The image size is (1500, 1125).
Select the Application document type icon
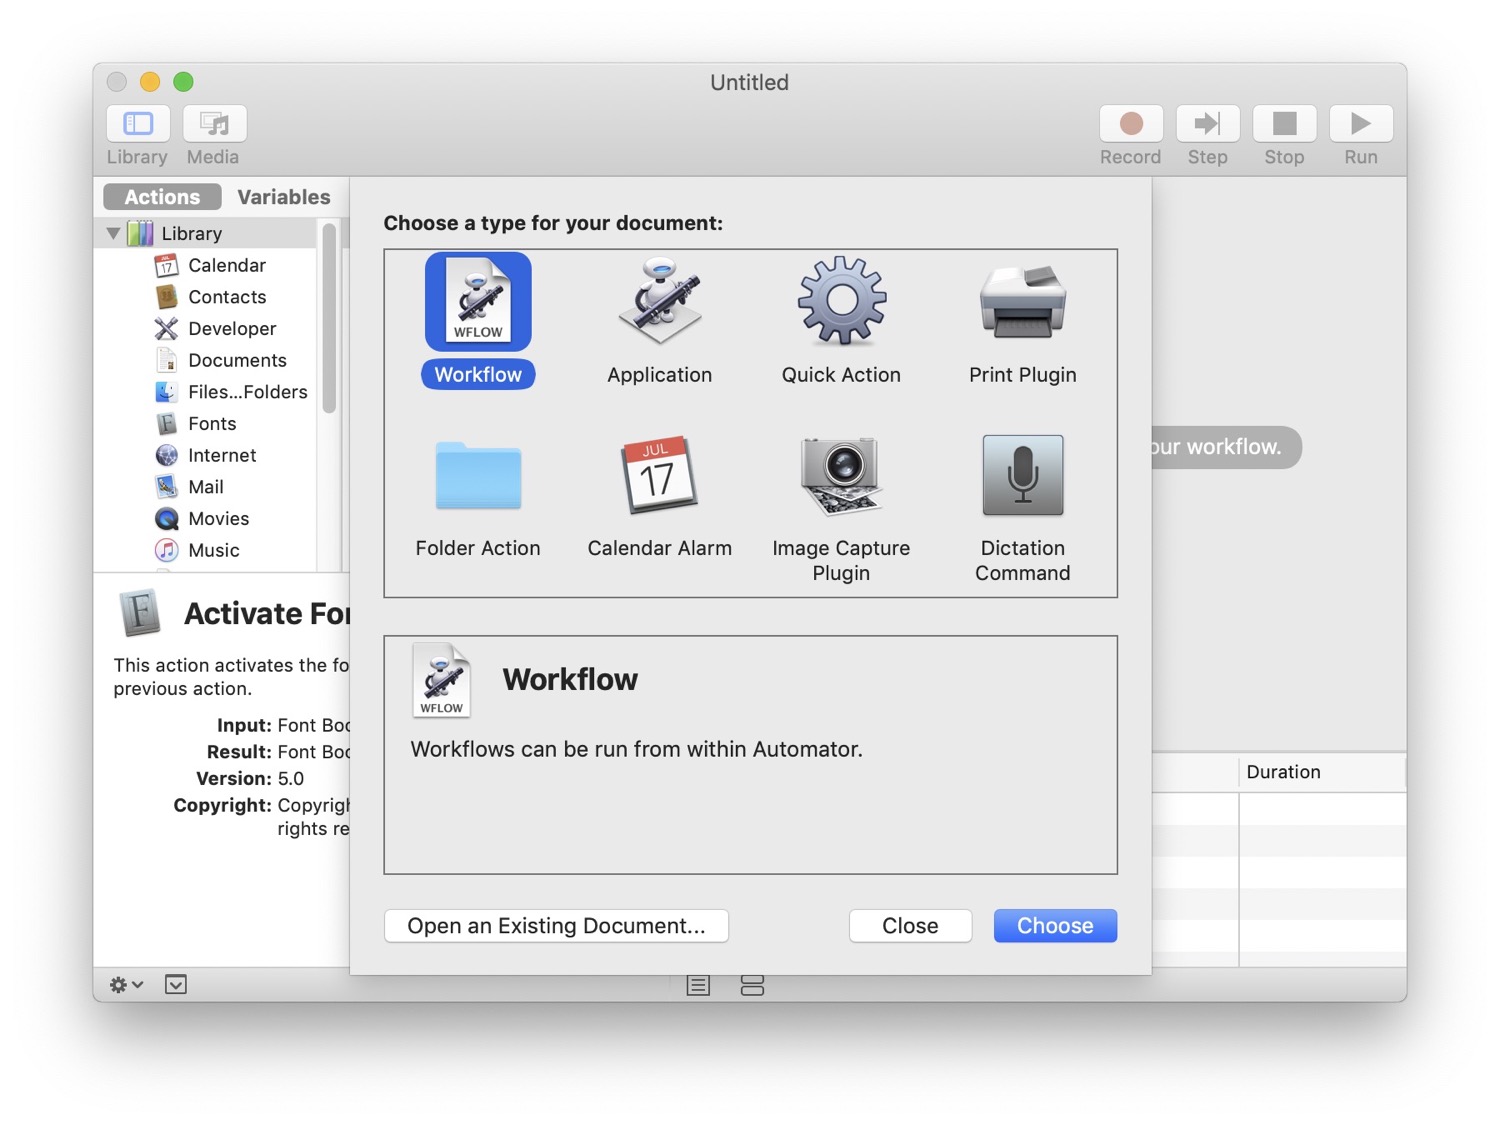[x=660, y=302]
